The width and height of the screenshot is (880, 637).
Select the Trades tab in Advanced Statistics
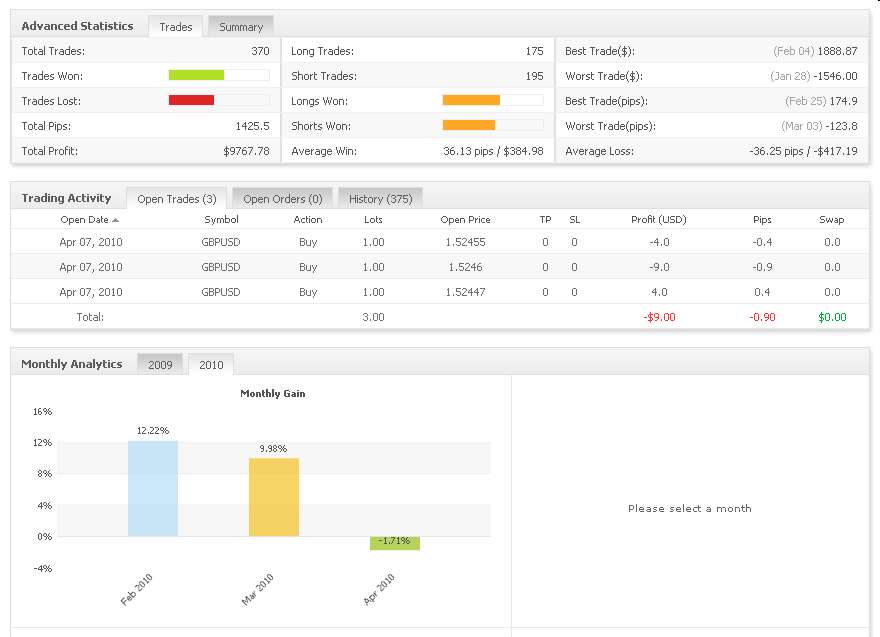click(176, 27)
